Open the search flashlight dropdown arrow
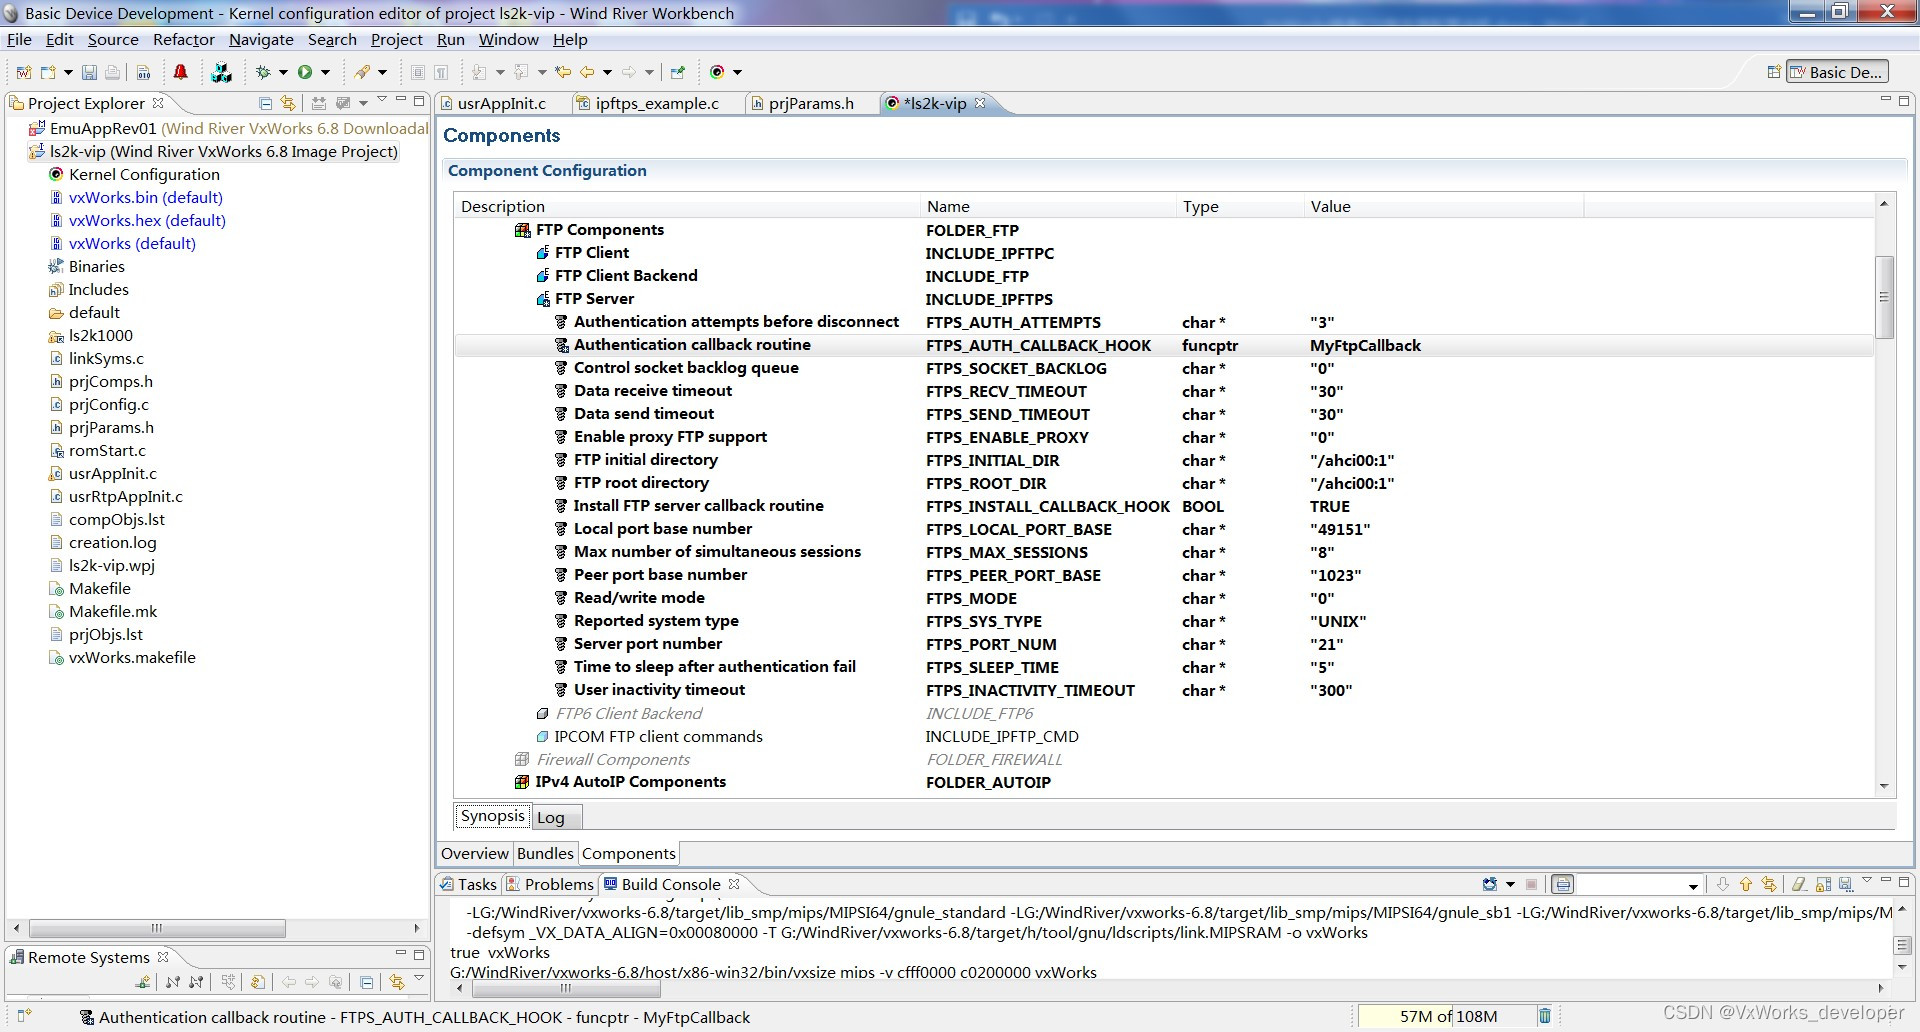The height and width of the screenshot is (1032, 1920). (x=382, y=72)
